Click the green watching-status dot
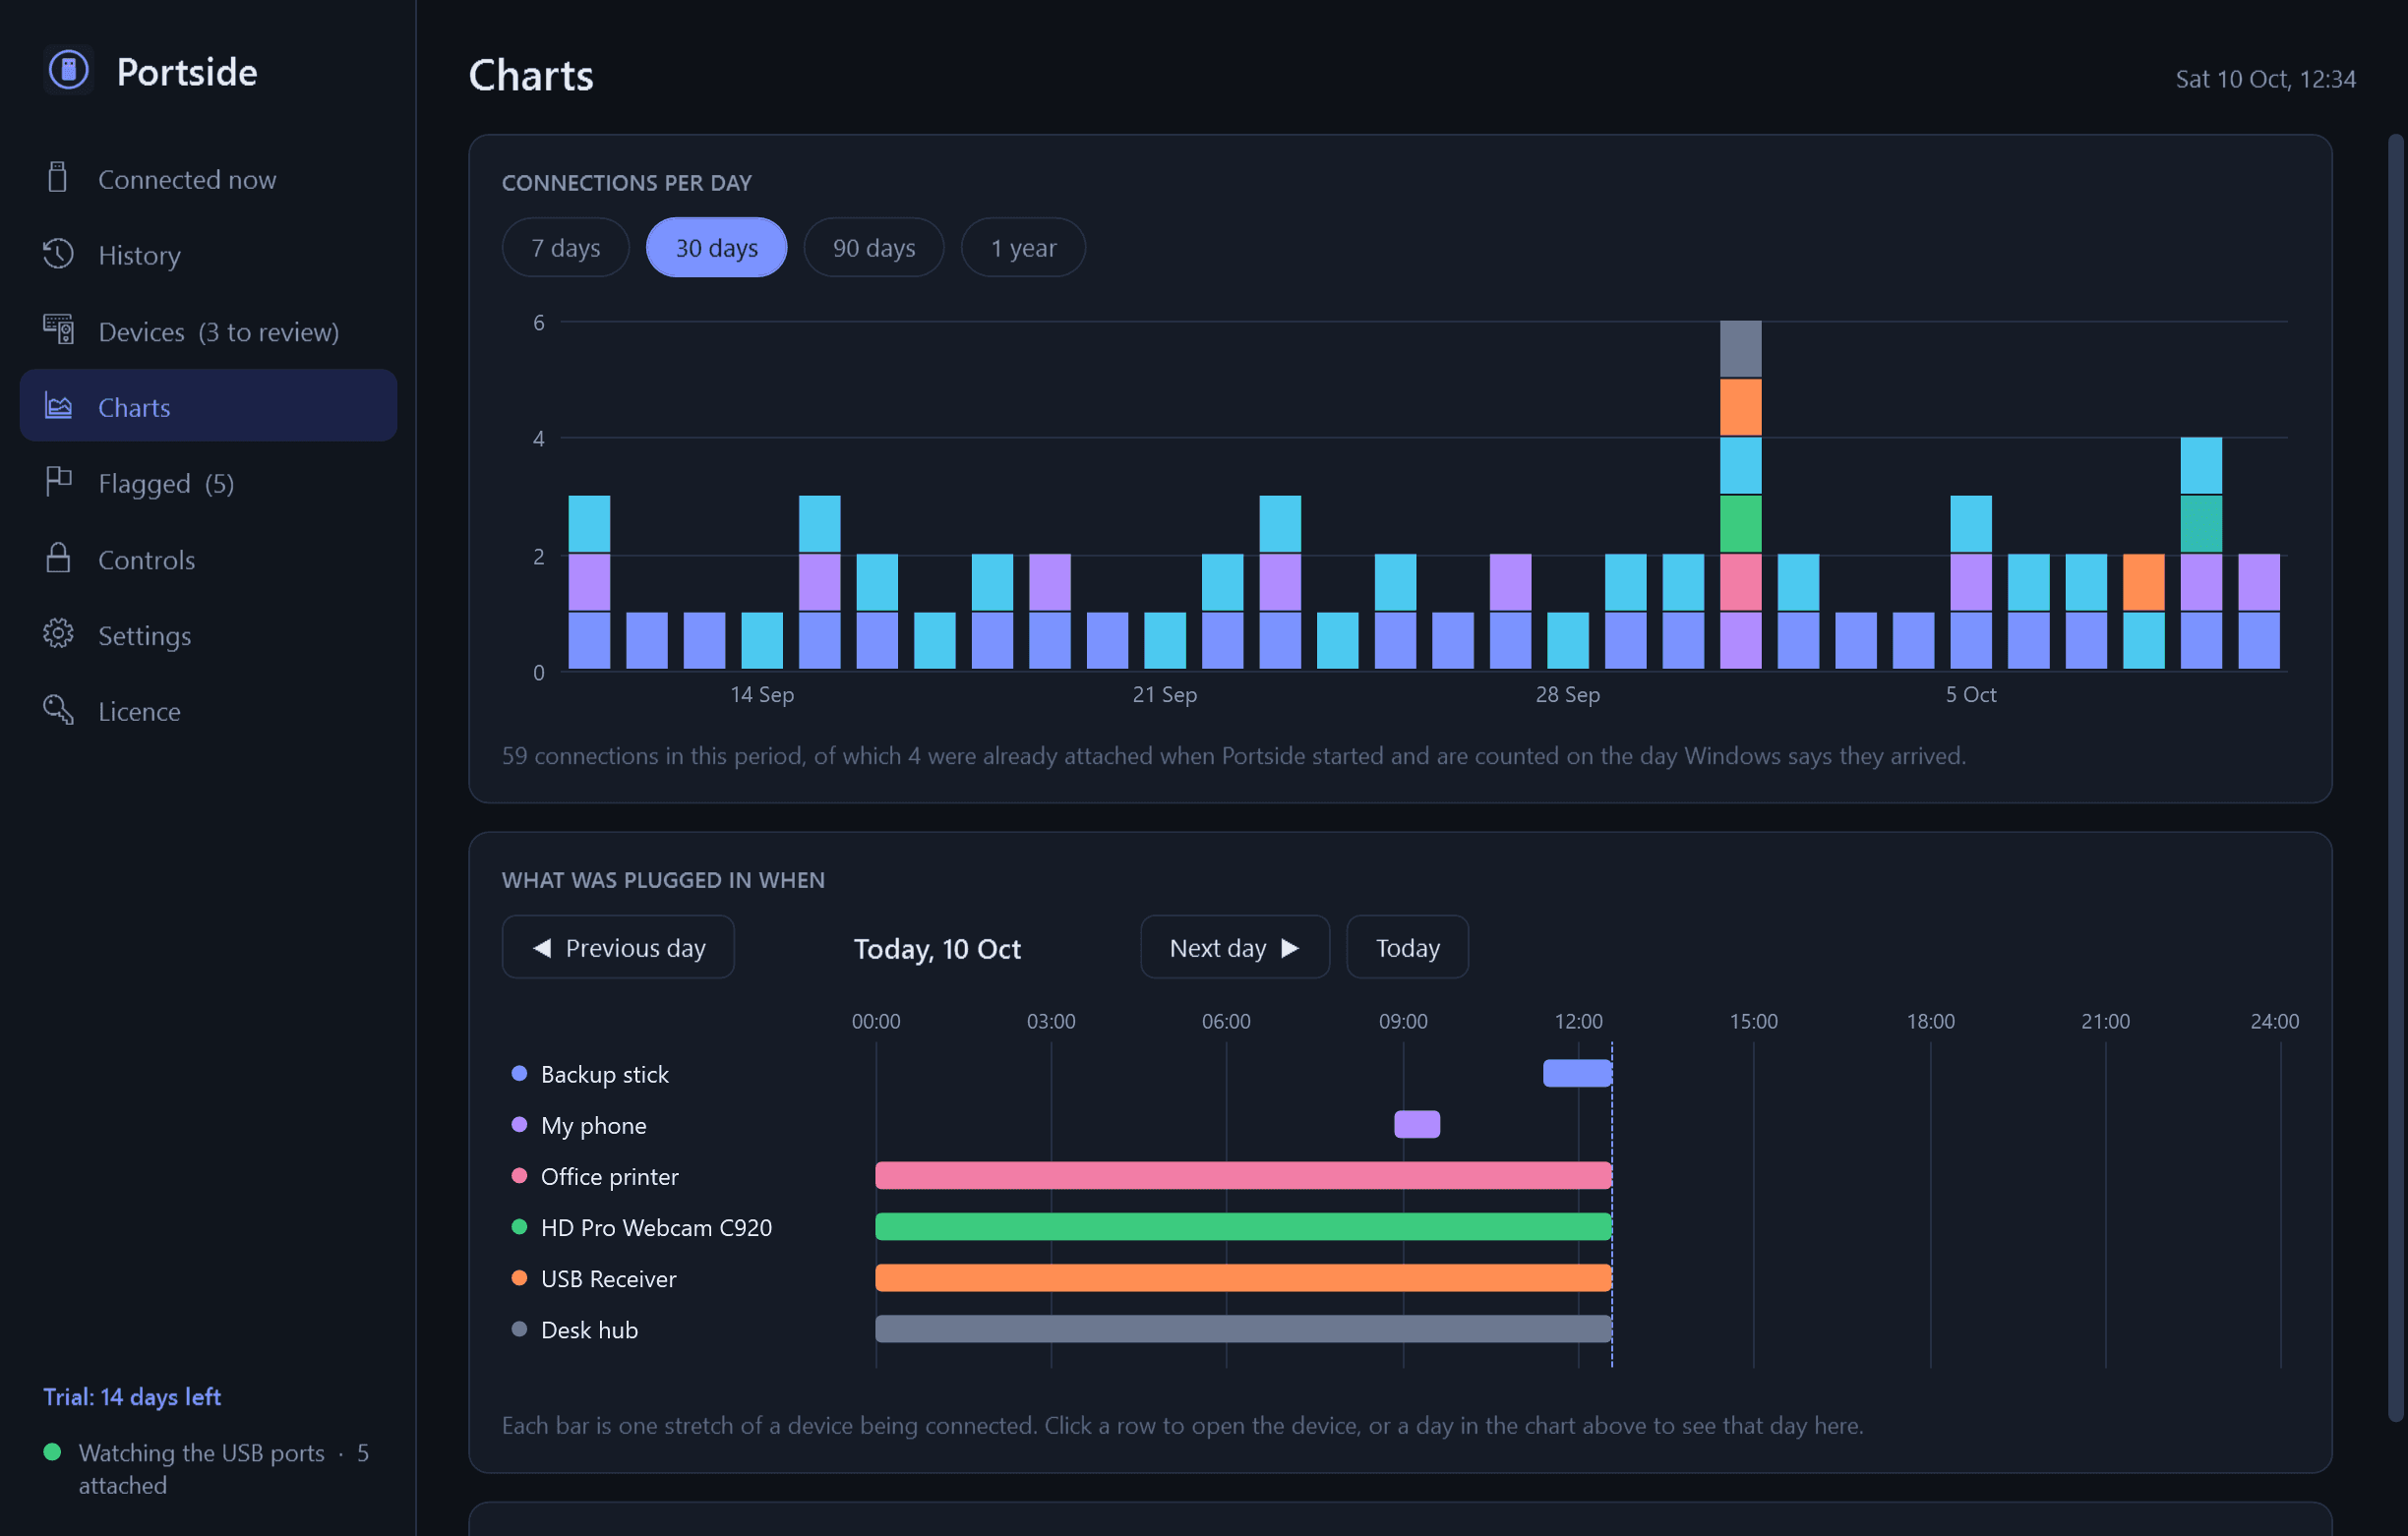Viewport: 2408px width, 1536px height. pyautogui.click(x=53, y=1452)
